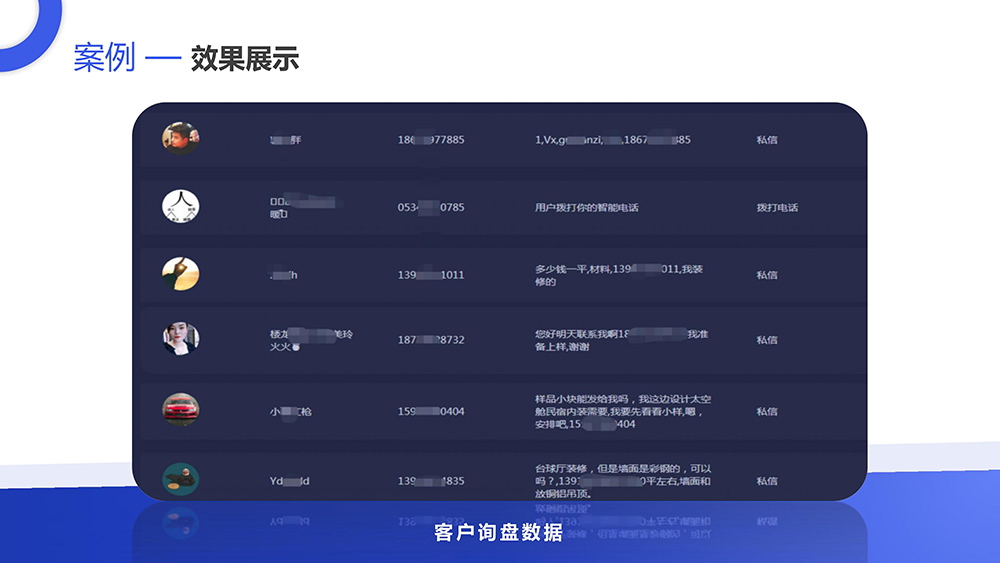
Task: Click the red car avatar
Action: (181, 410)
